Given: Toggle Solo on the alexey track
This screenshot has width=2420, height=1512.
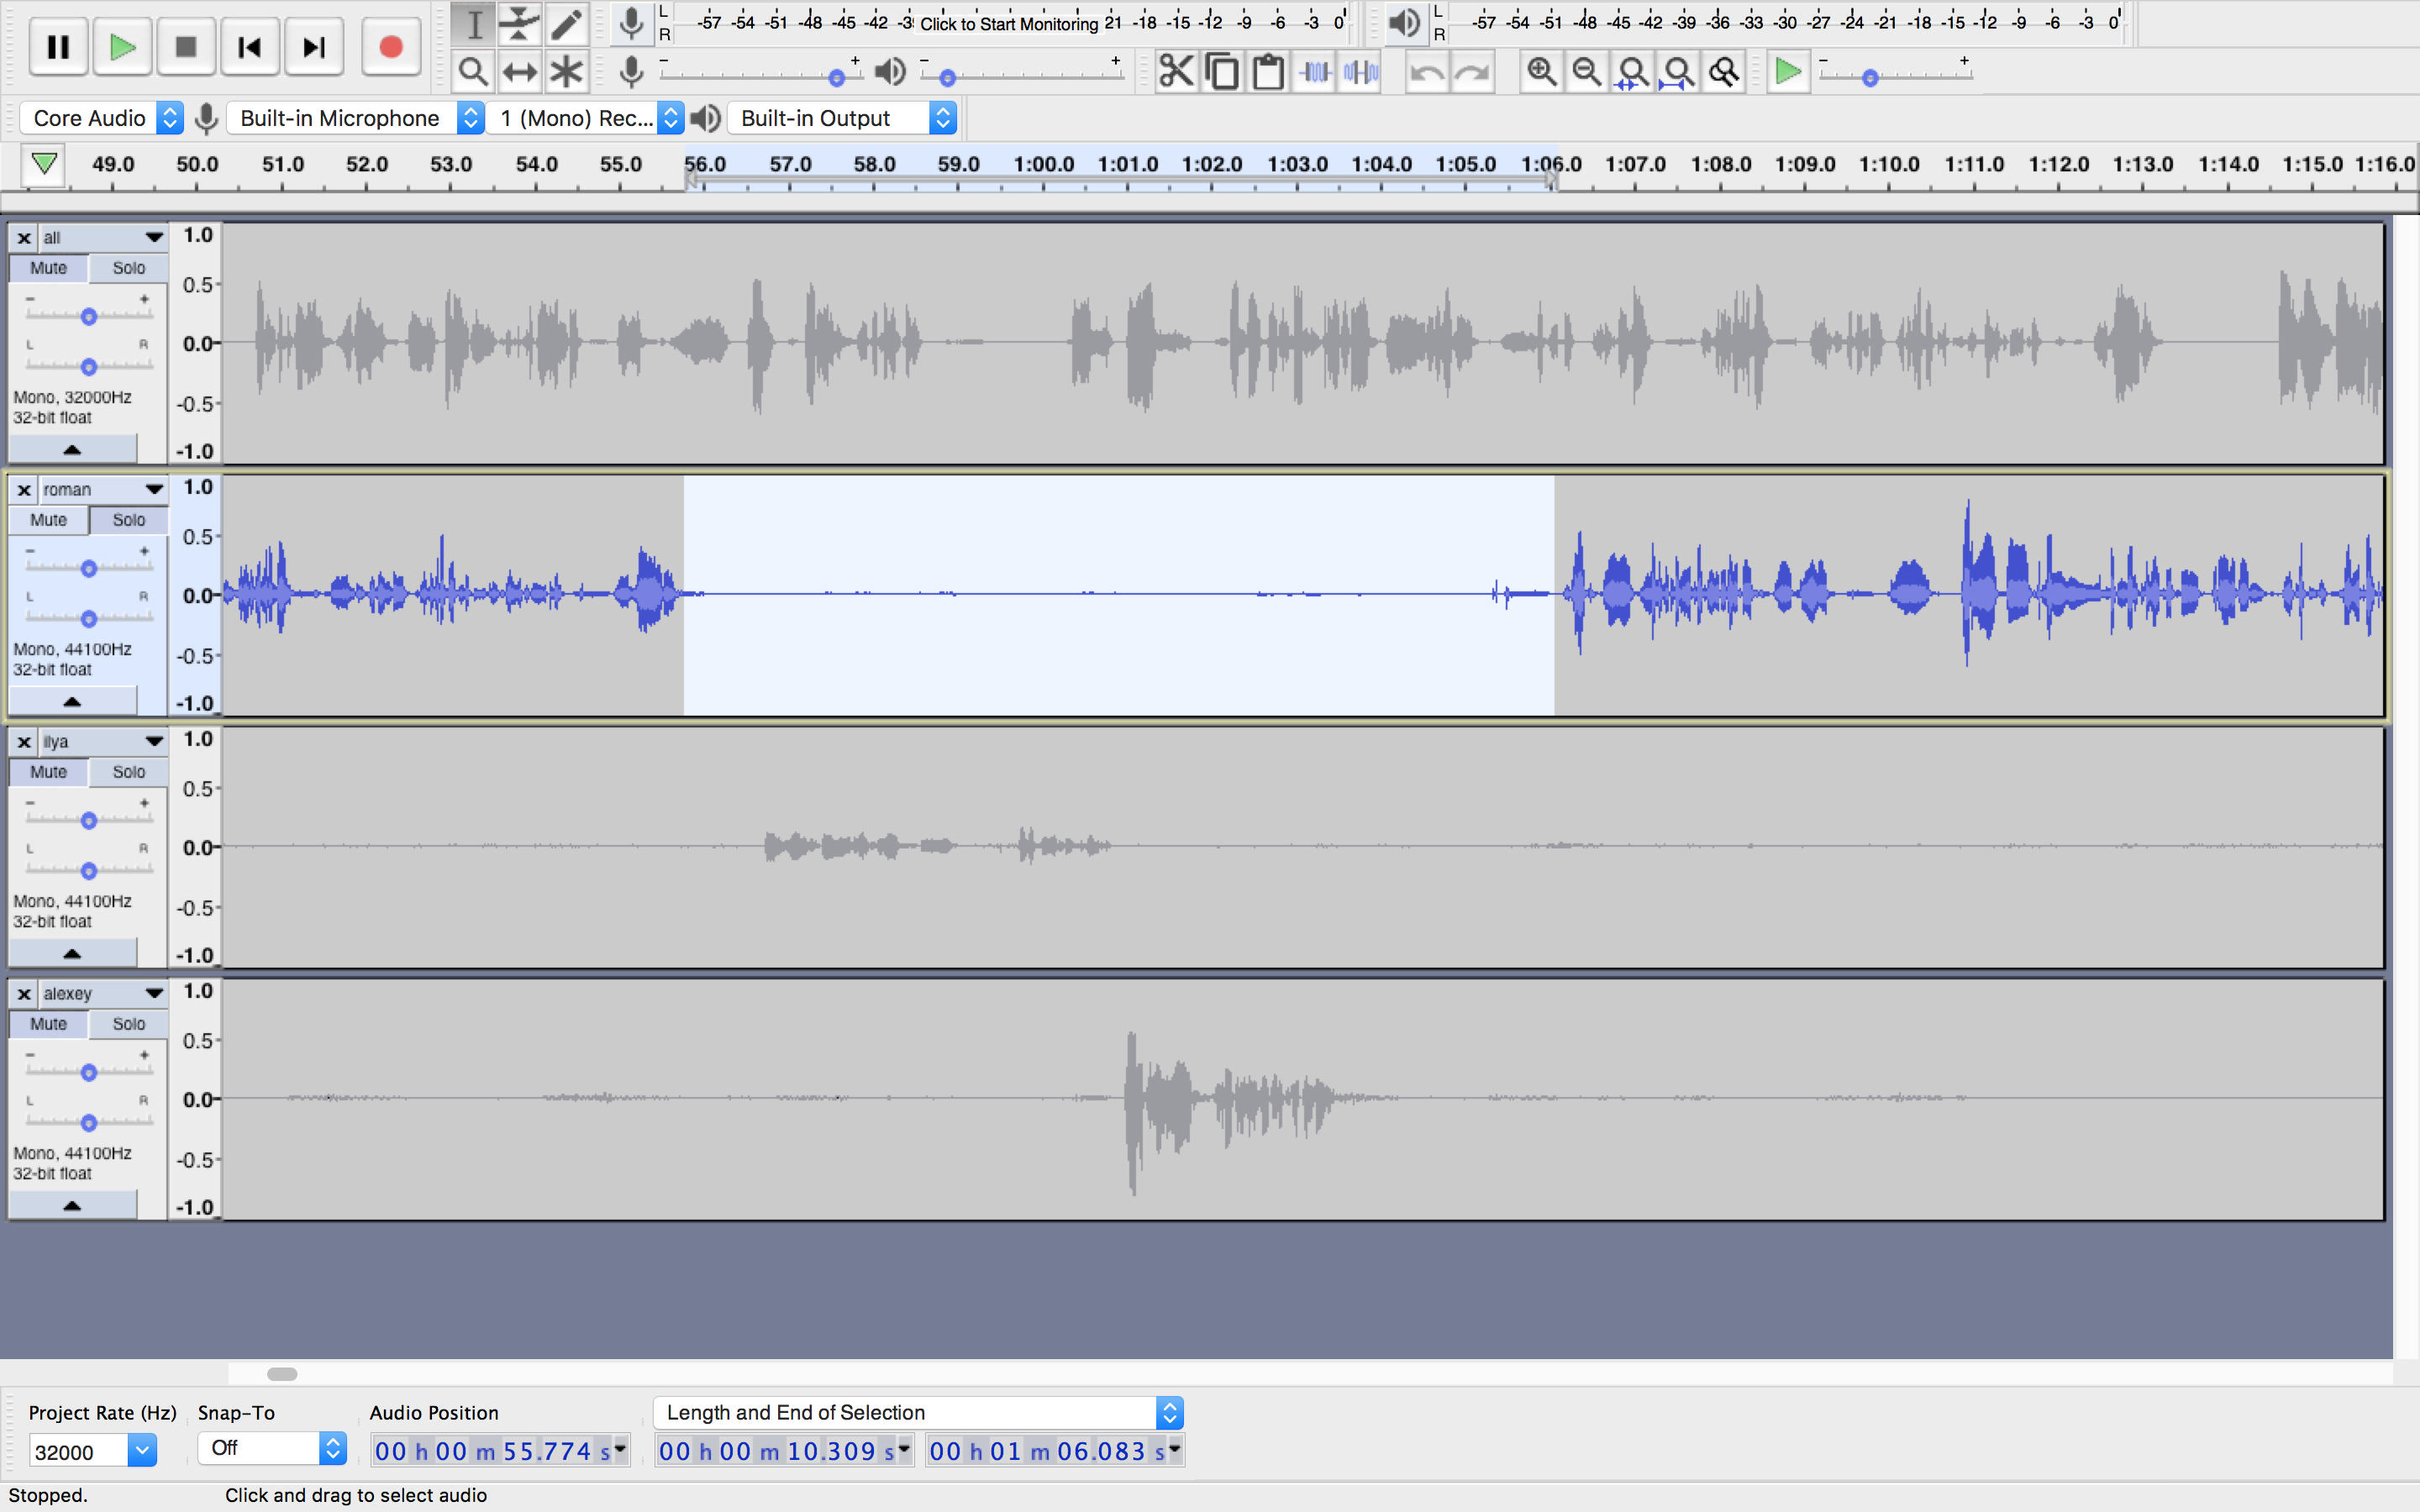Looking at the screenshot, I should tap(128, 1024).
